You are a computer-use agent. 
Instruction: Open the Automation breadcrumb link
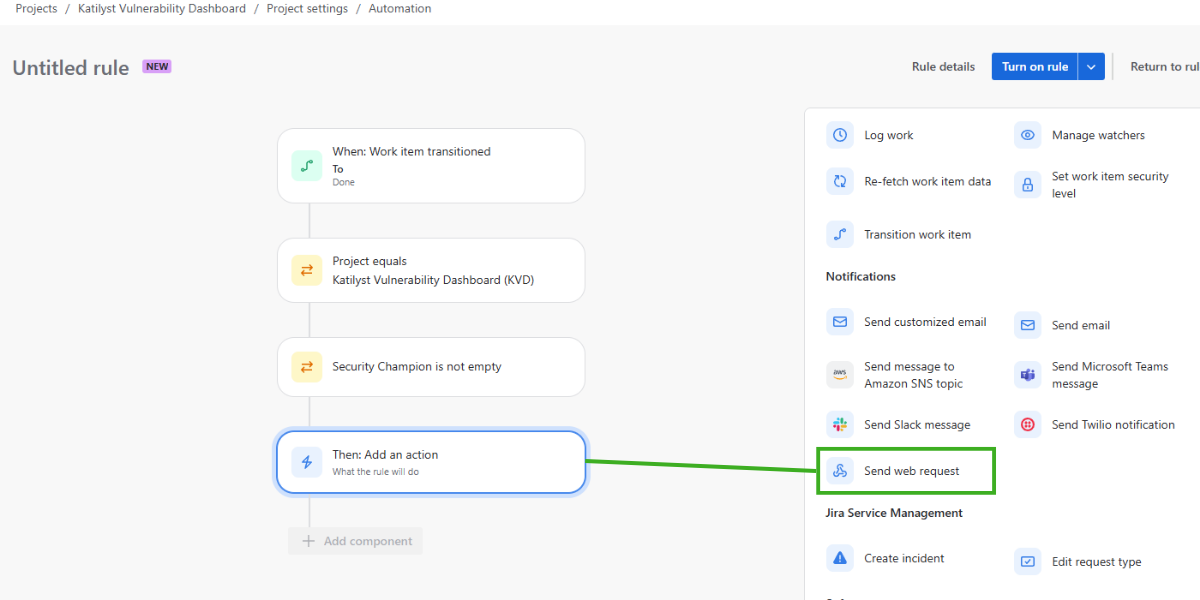400,8
